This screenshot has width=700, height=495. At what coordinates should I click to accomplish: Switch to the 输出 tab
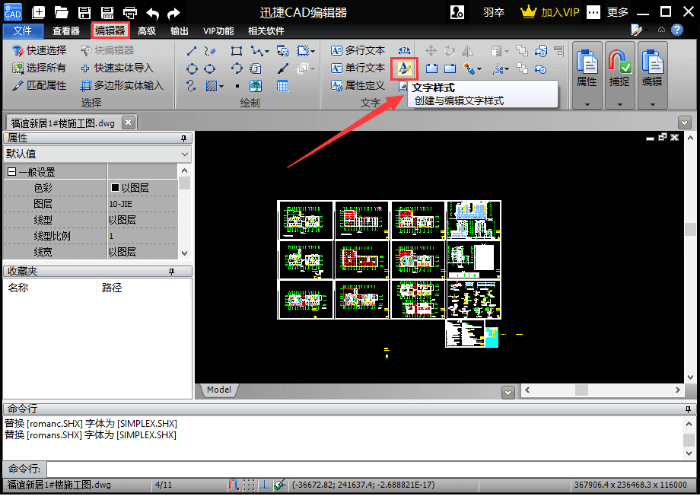pyautogui.click(x=179, y=31)
